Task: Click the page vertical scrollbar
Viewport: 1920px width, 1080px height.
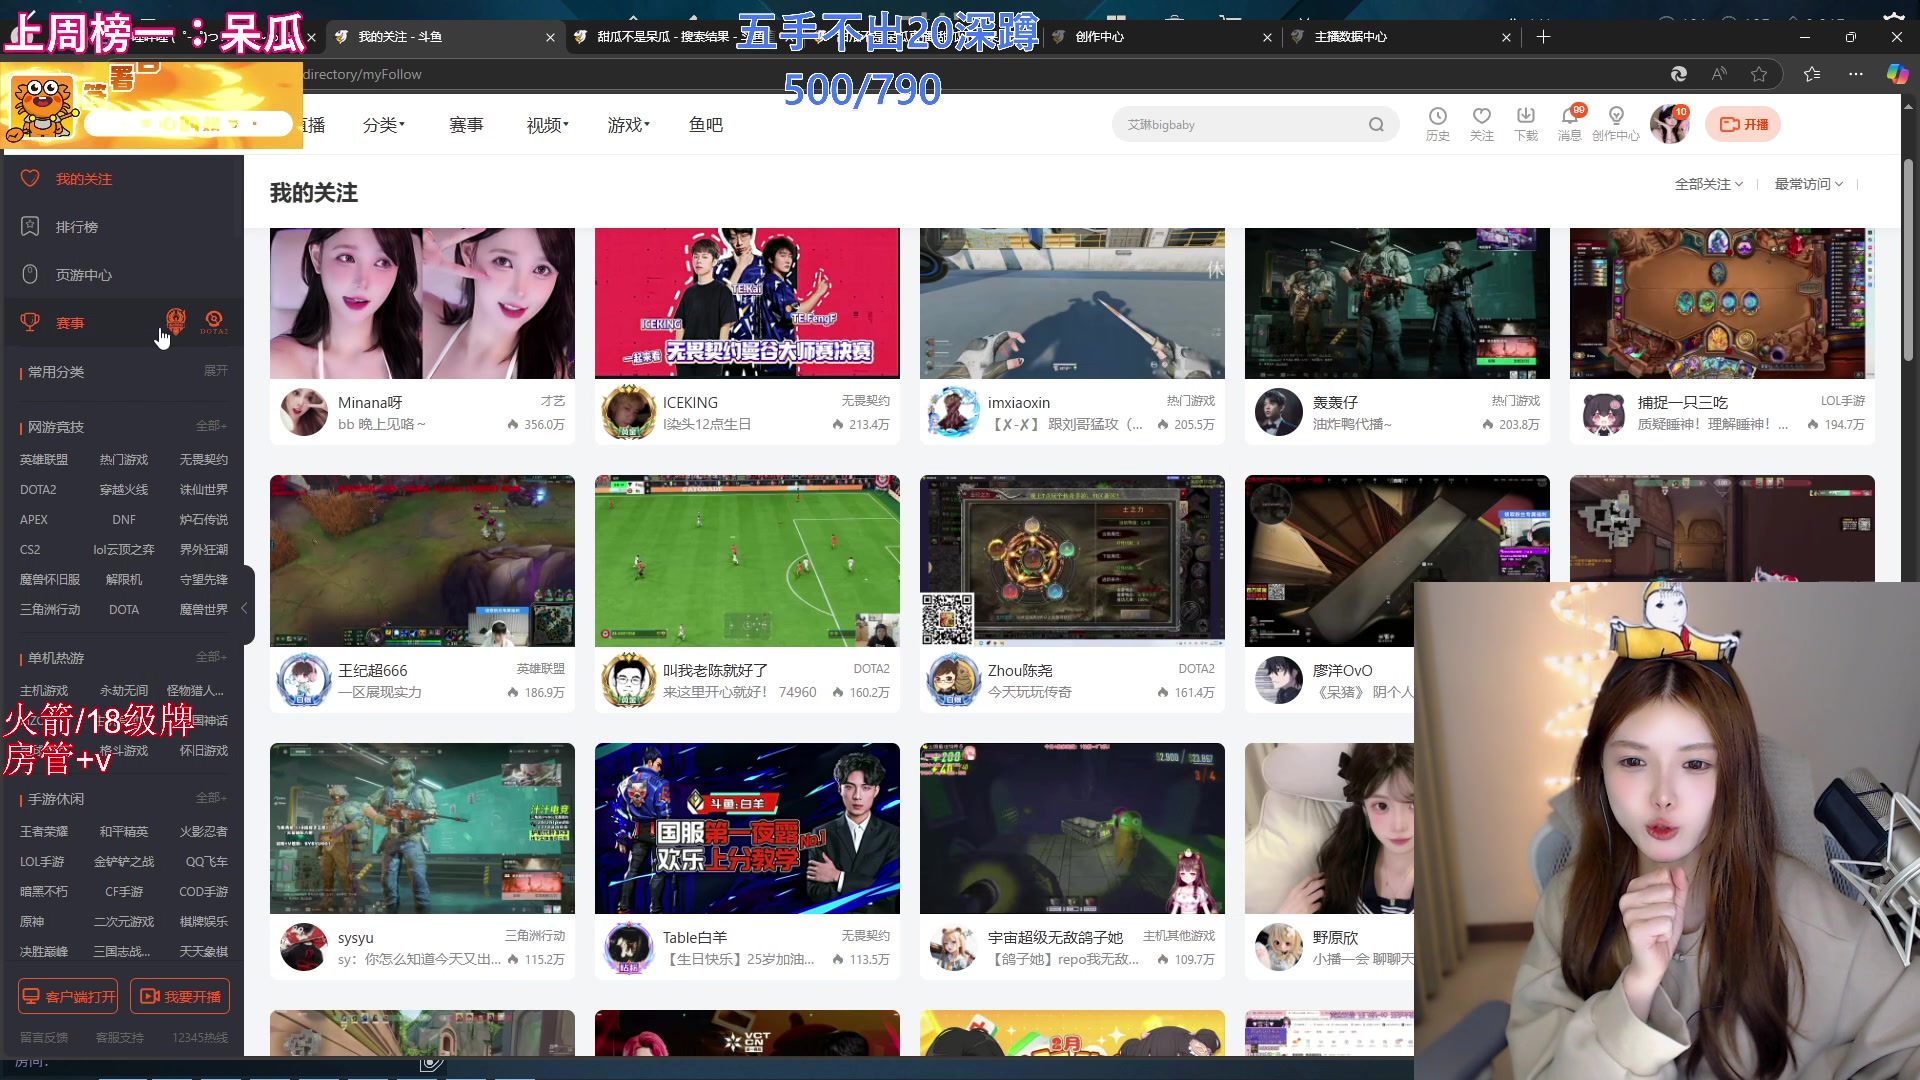Action: 1909,258
